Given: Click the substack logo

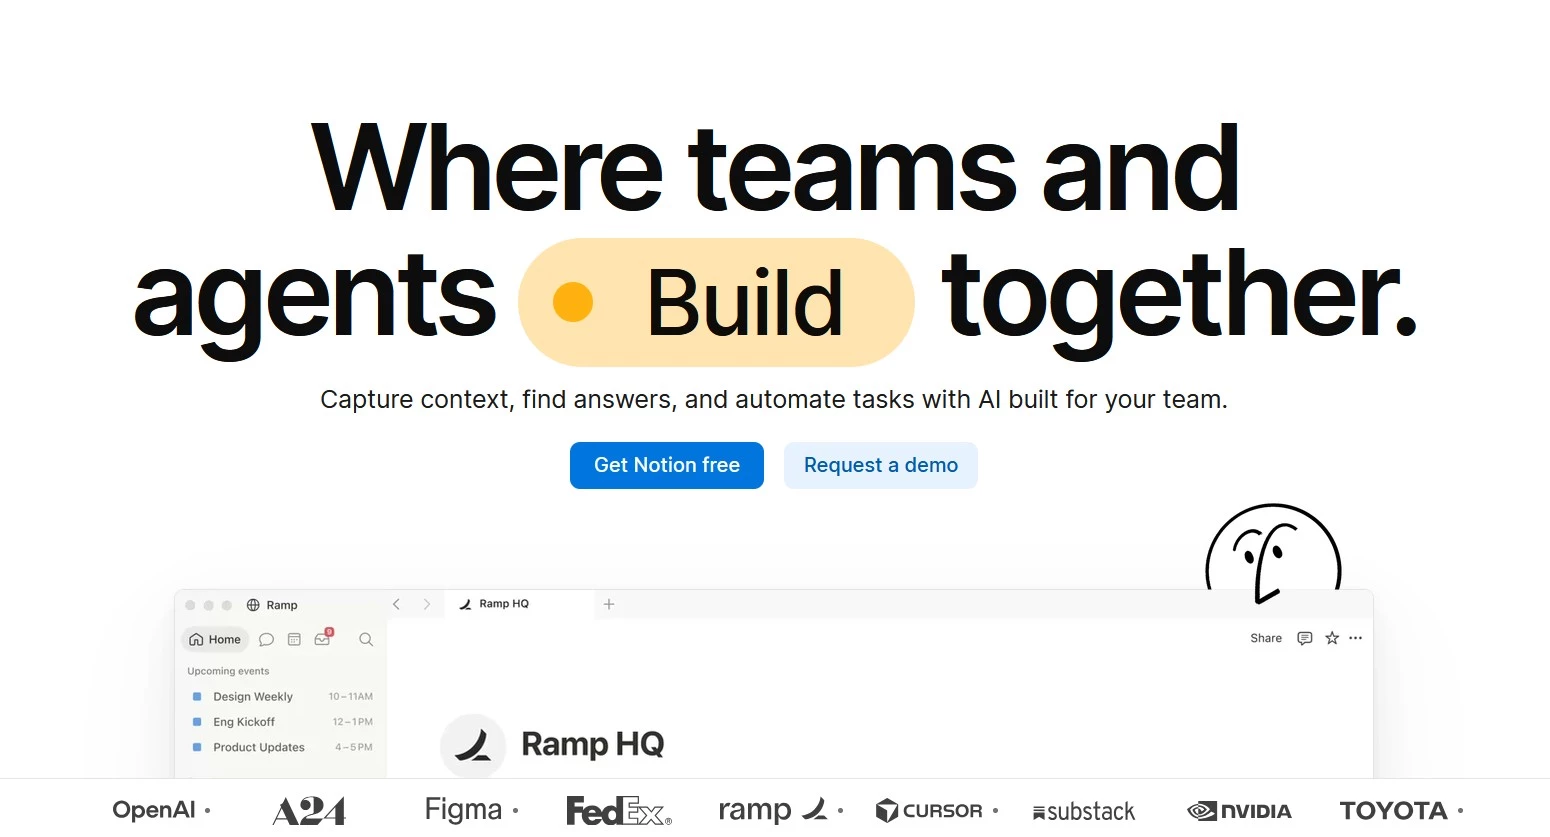Looking at the screenshot, I should [1084, 812].
